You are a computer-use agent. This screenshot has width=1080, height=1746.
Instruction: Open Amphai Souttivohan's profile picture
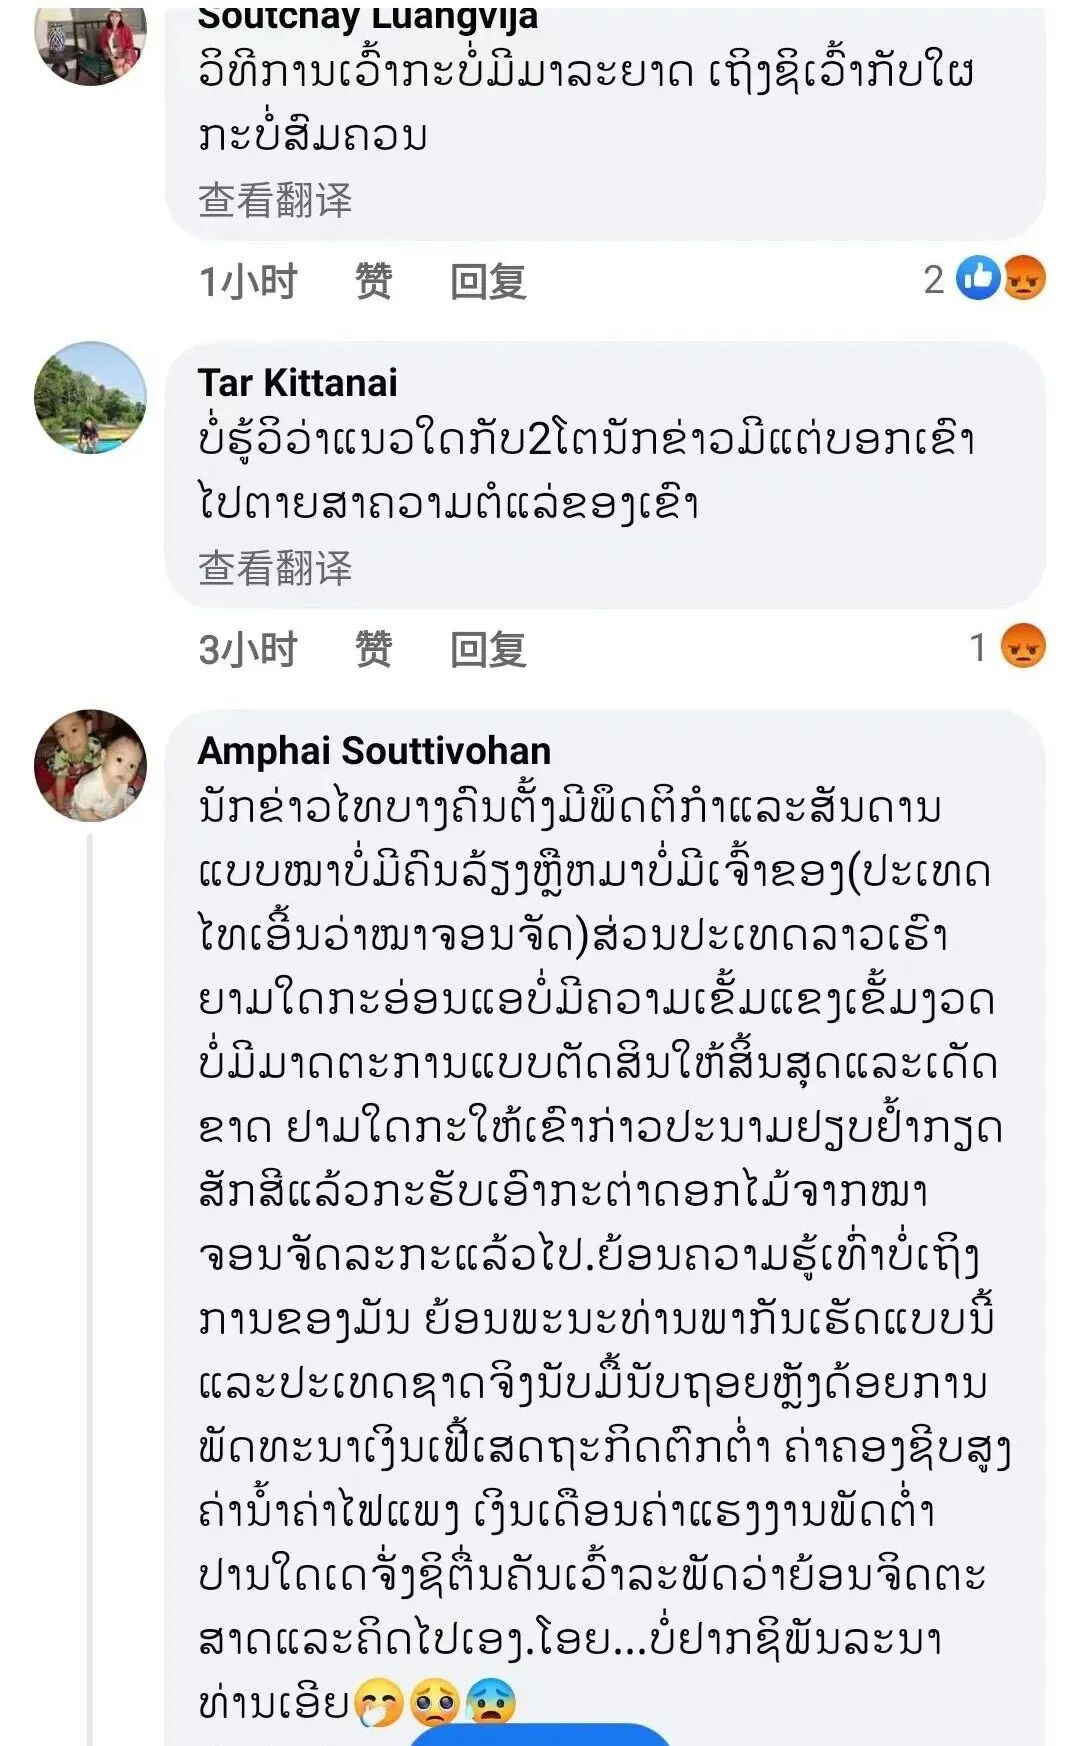click(90, 766)
